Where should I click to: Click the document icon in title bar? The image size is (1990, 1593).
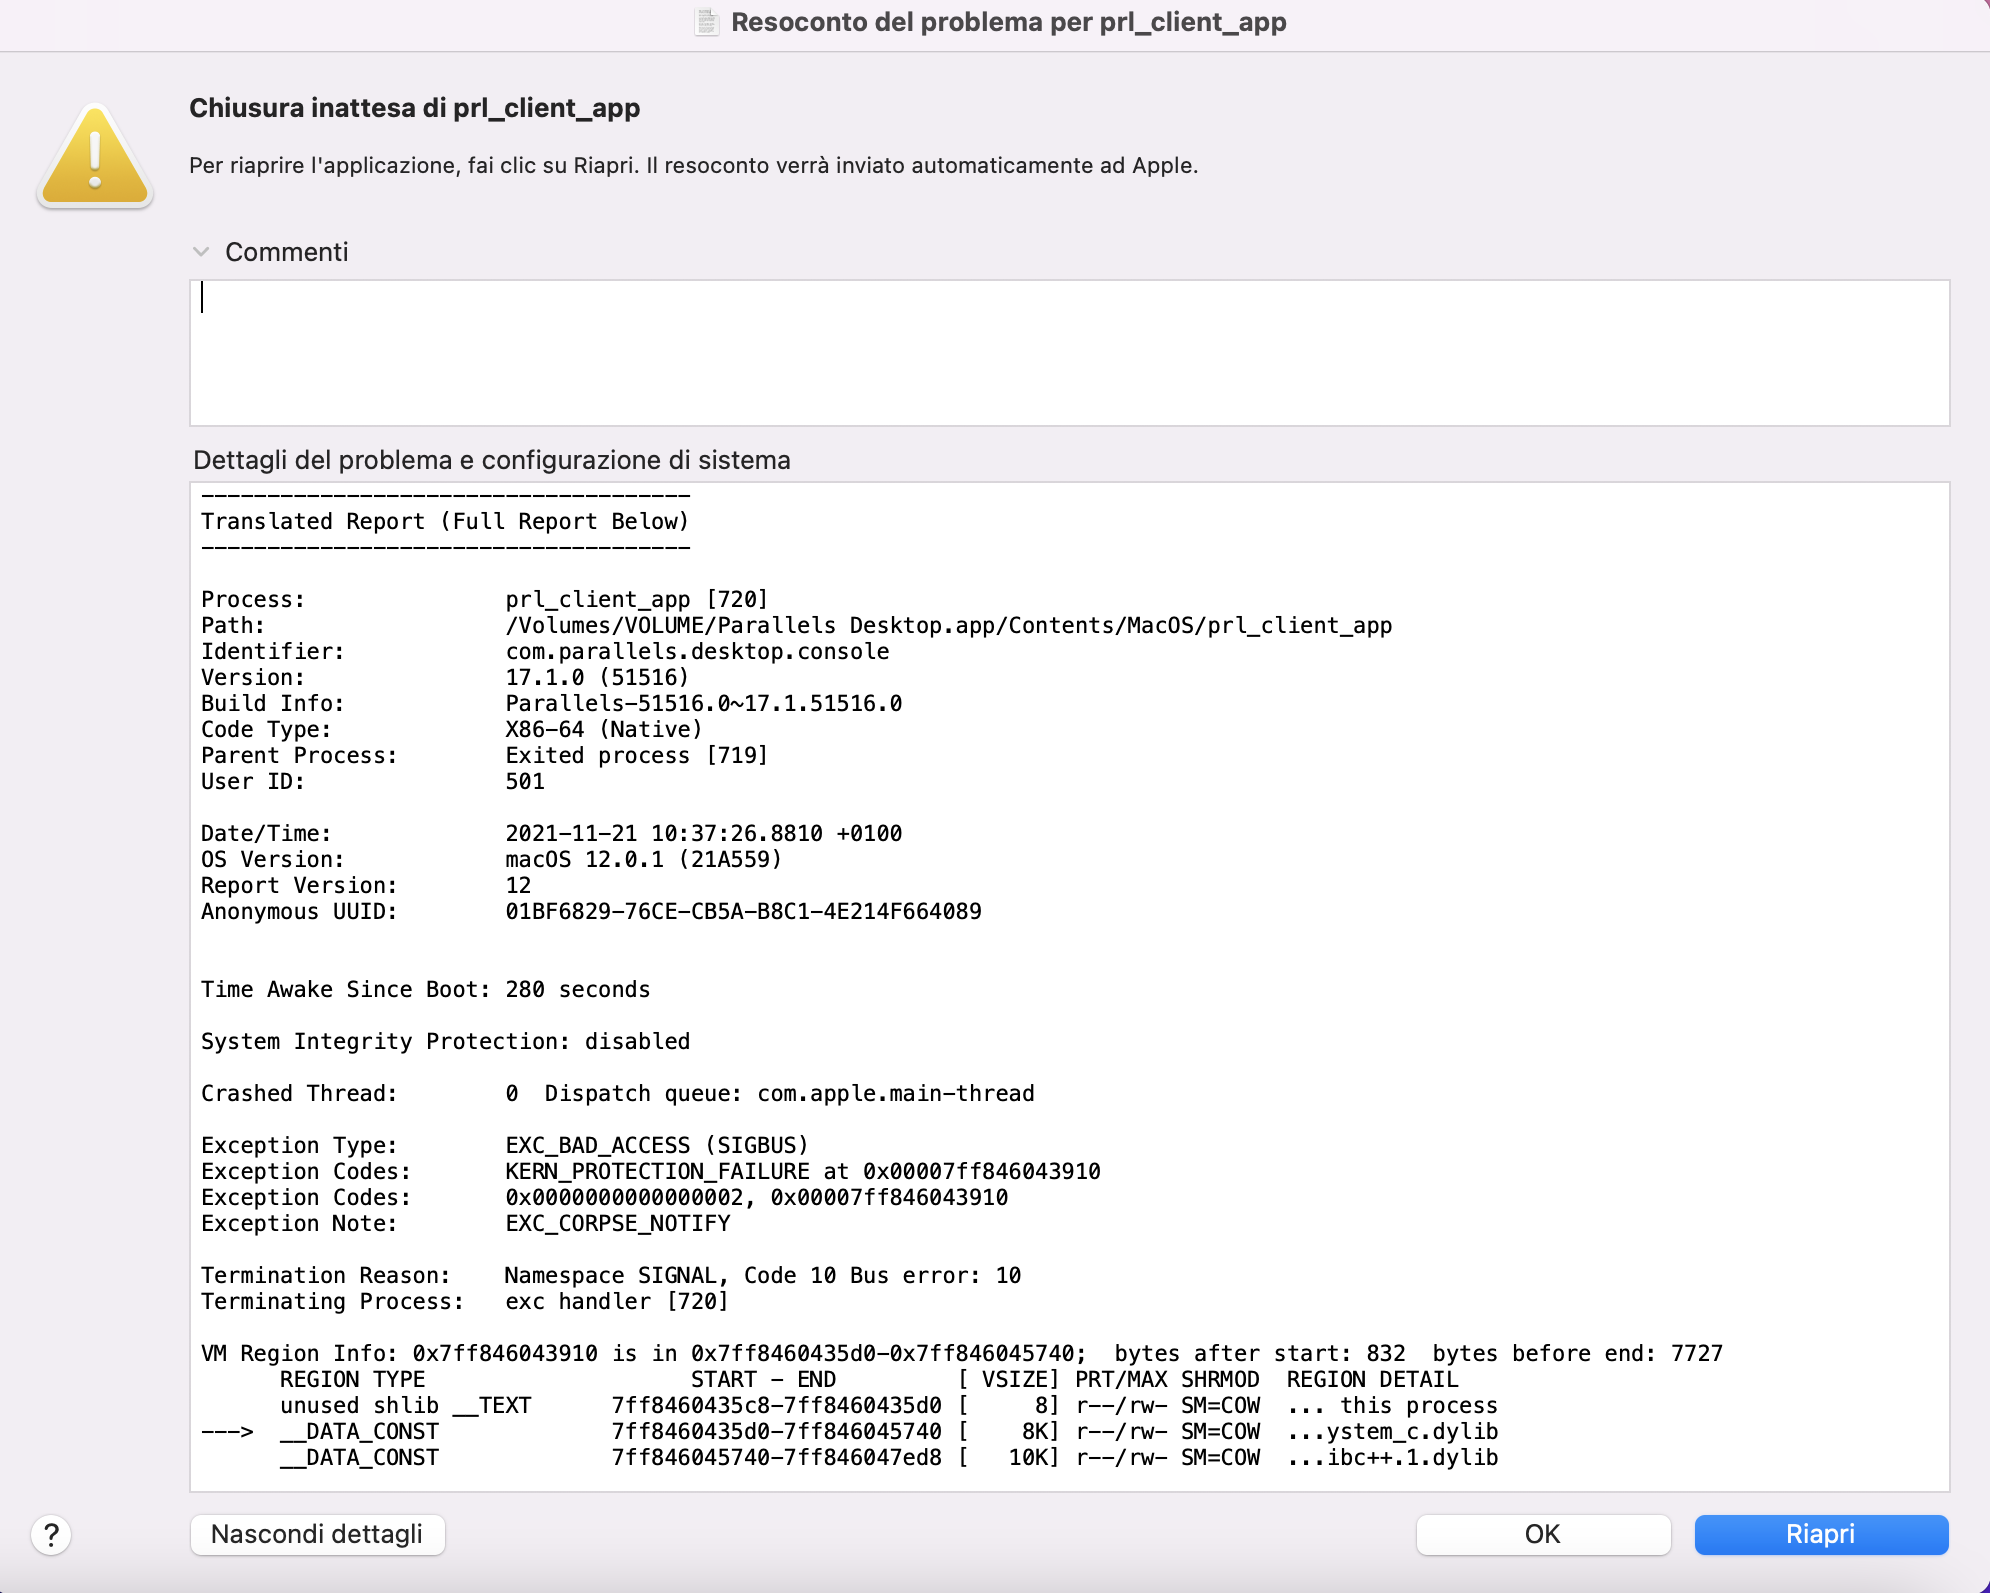click(707, 22)
